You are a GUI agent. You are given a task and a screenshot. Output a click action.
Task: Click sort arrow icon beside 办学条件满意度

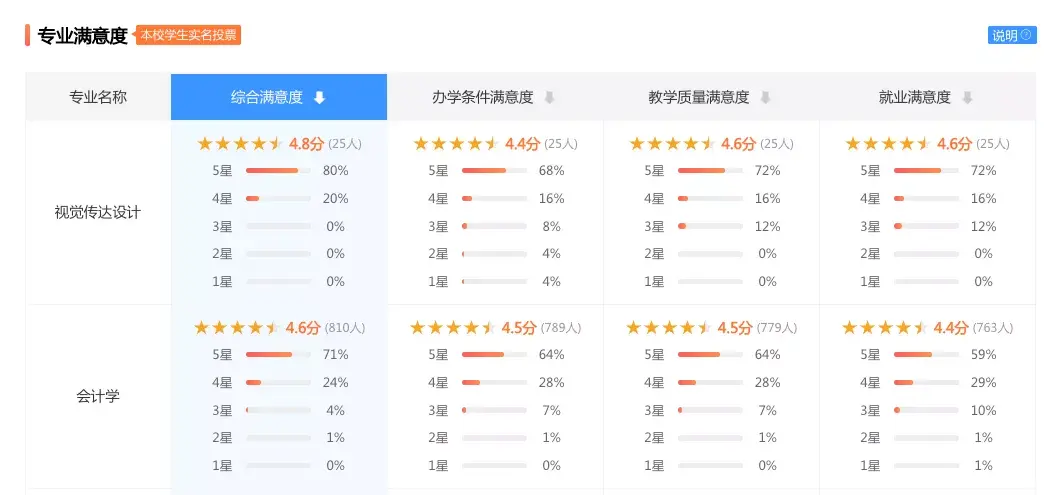tap(549, 98)
